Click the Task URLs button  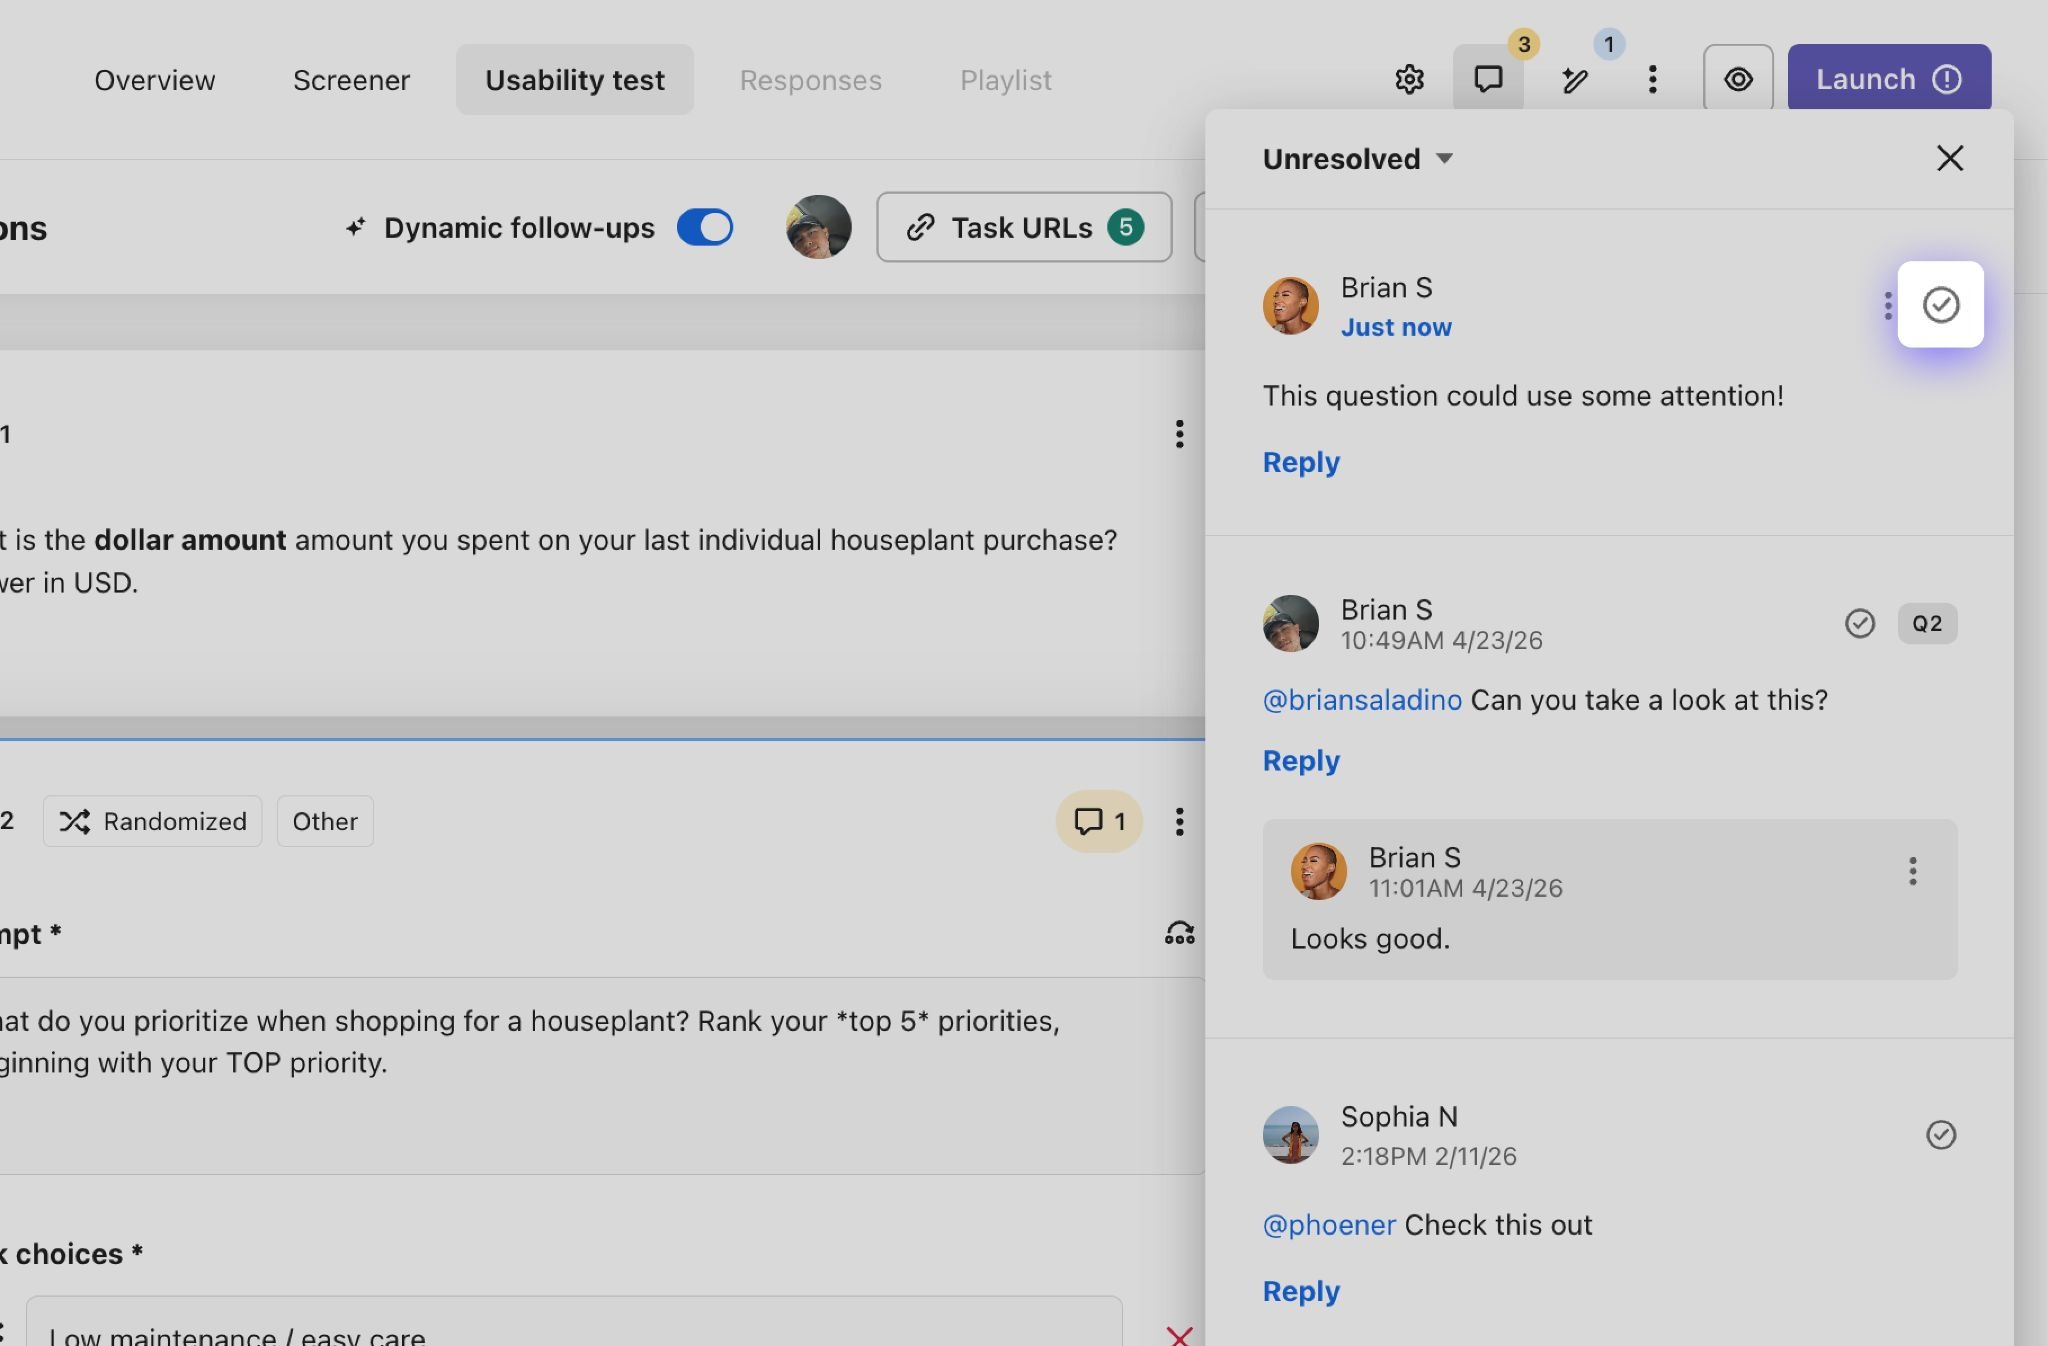point(1024,227)
